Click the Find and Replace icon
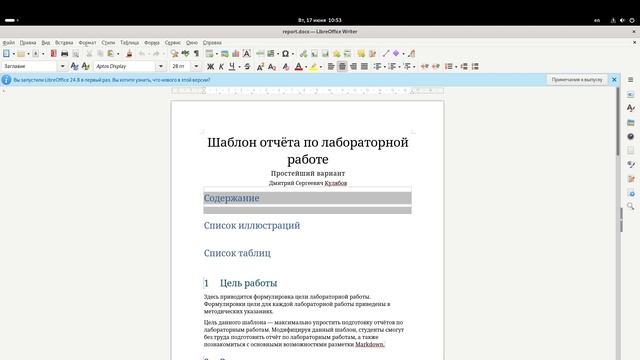 [174, 53]
